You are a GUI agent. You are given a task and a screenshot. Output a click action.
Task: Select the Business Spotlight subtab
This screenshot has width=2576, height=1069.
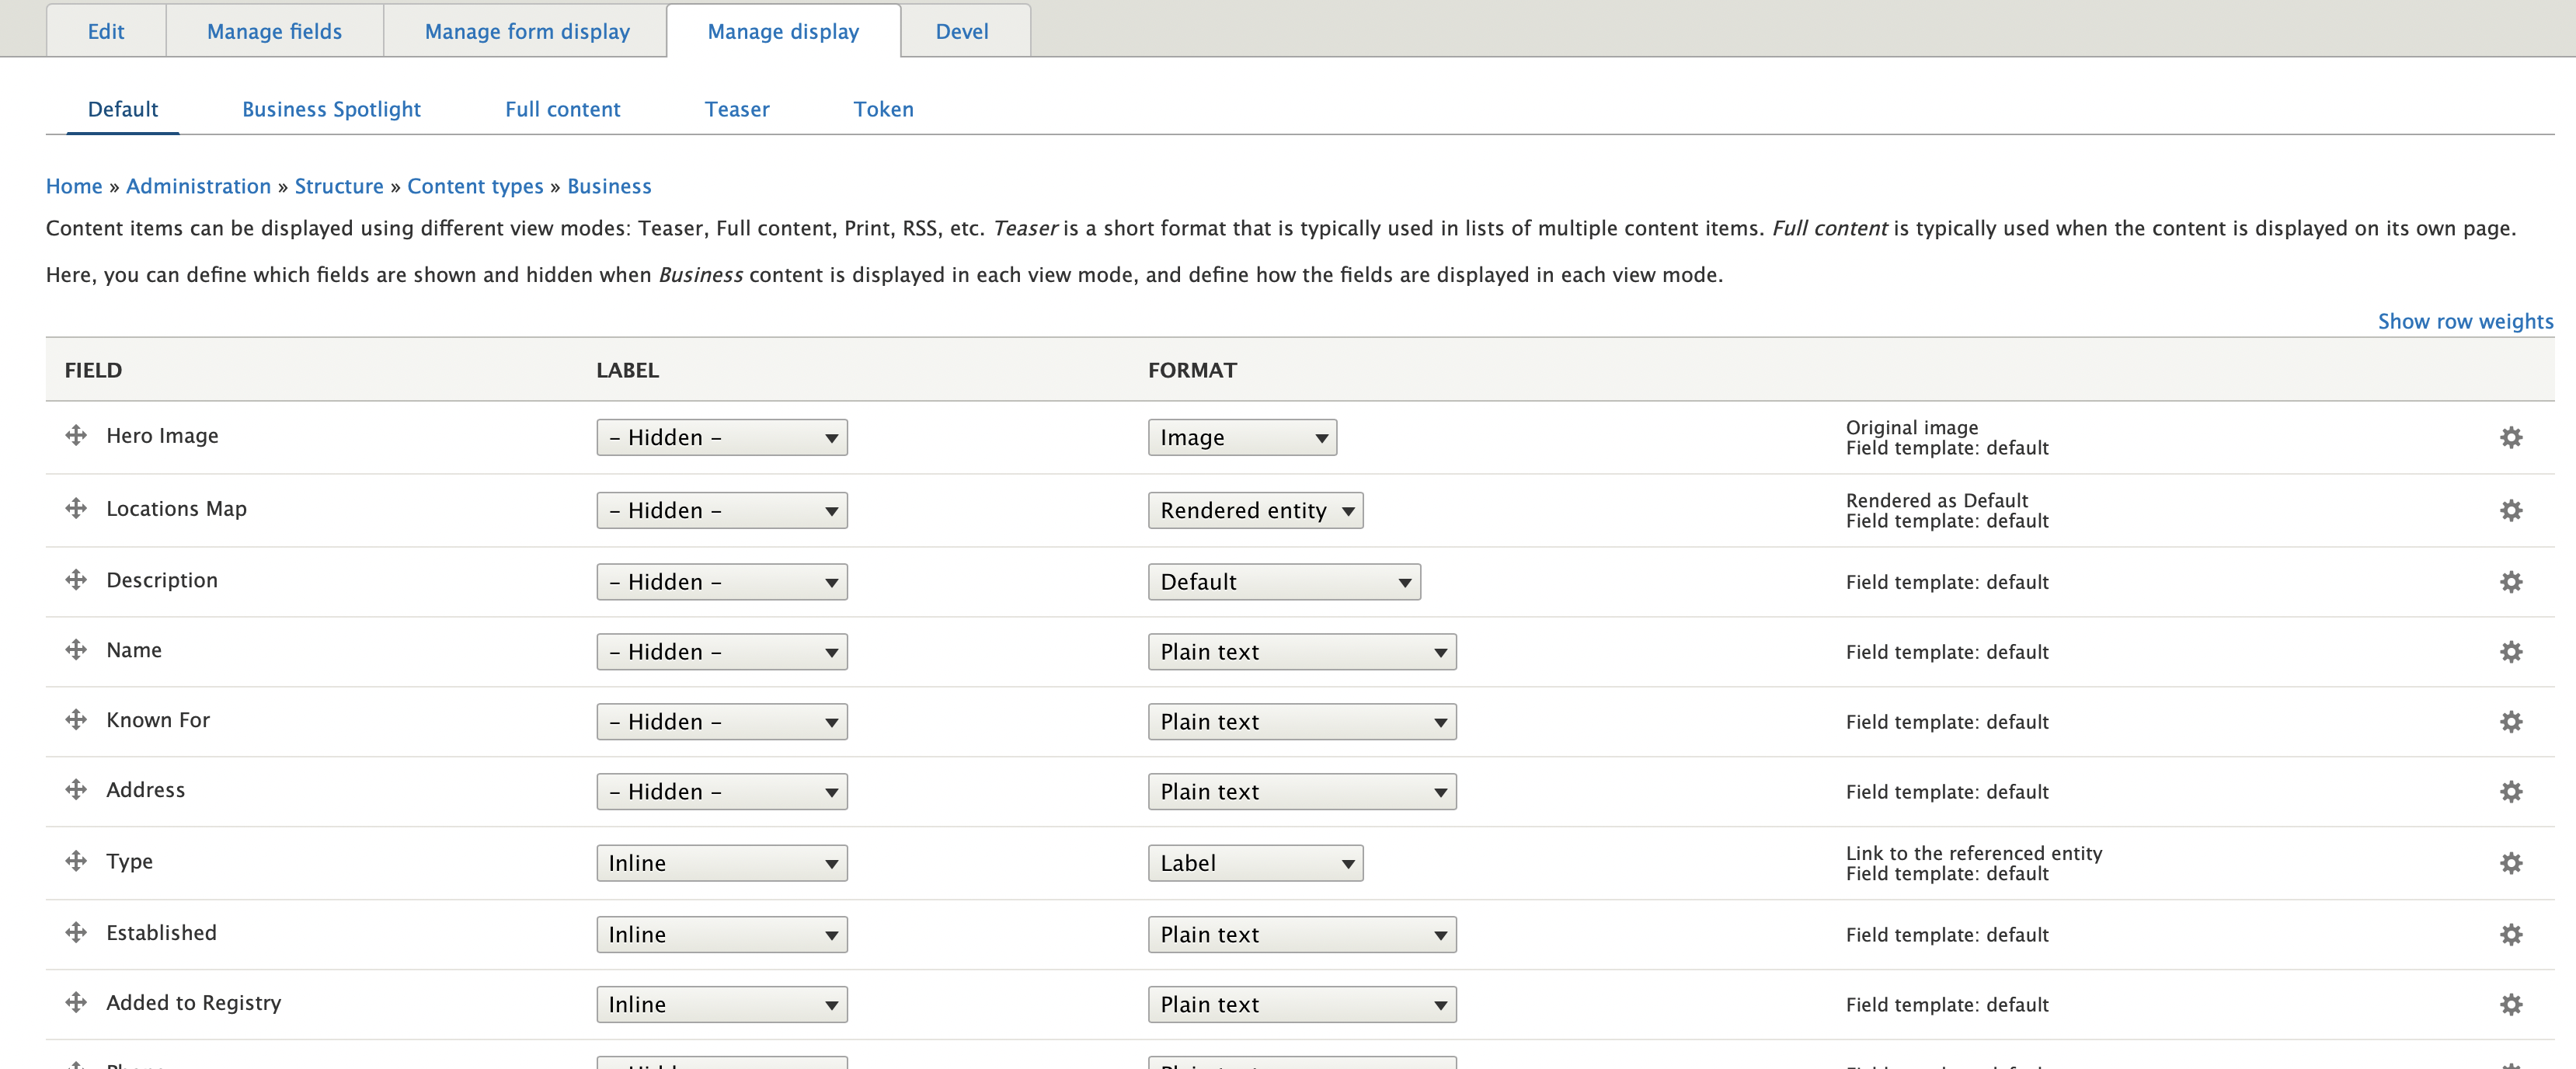click(x=331, y=109)
